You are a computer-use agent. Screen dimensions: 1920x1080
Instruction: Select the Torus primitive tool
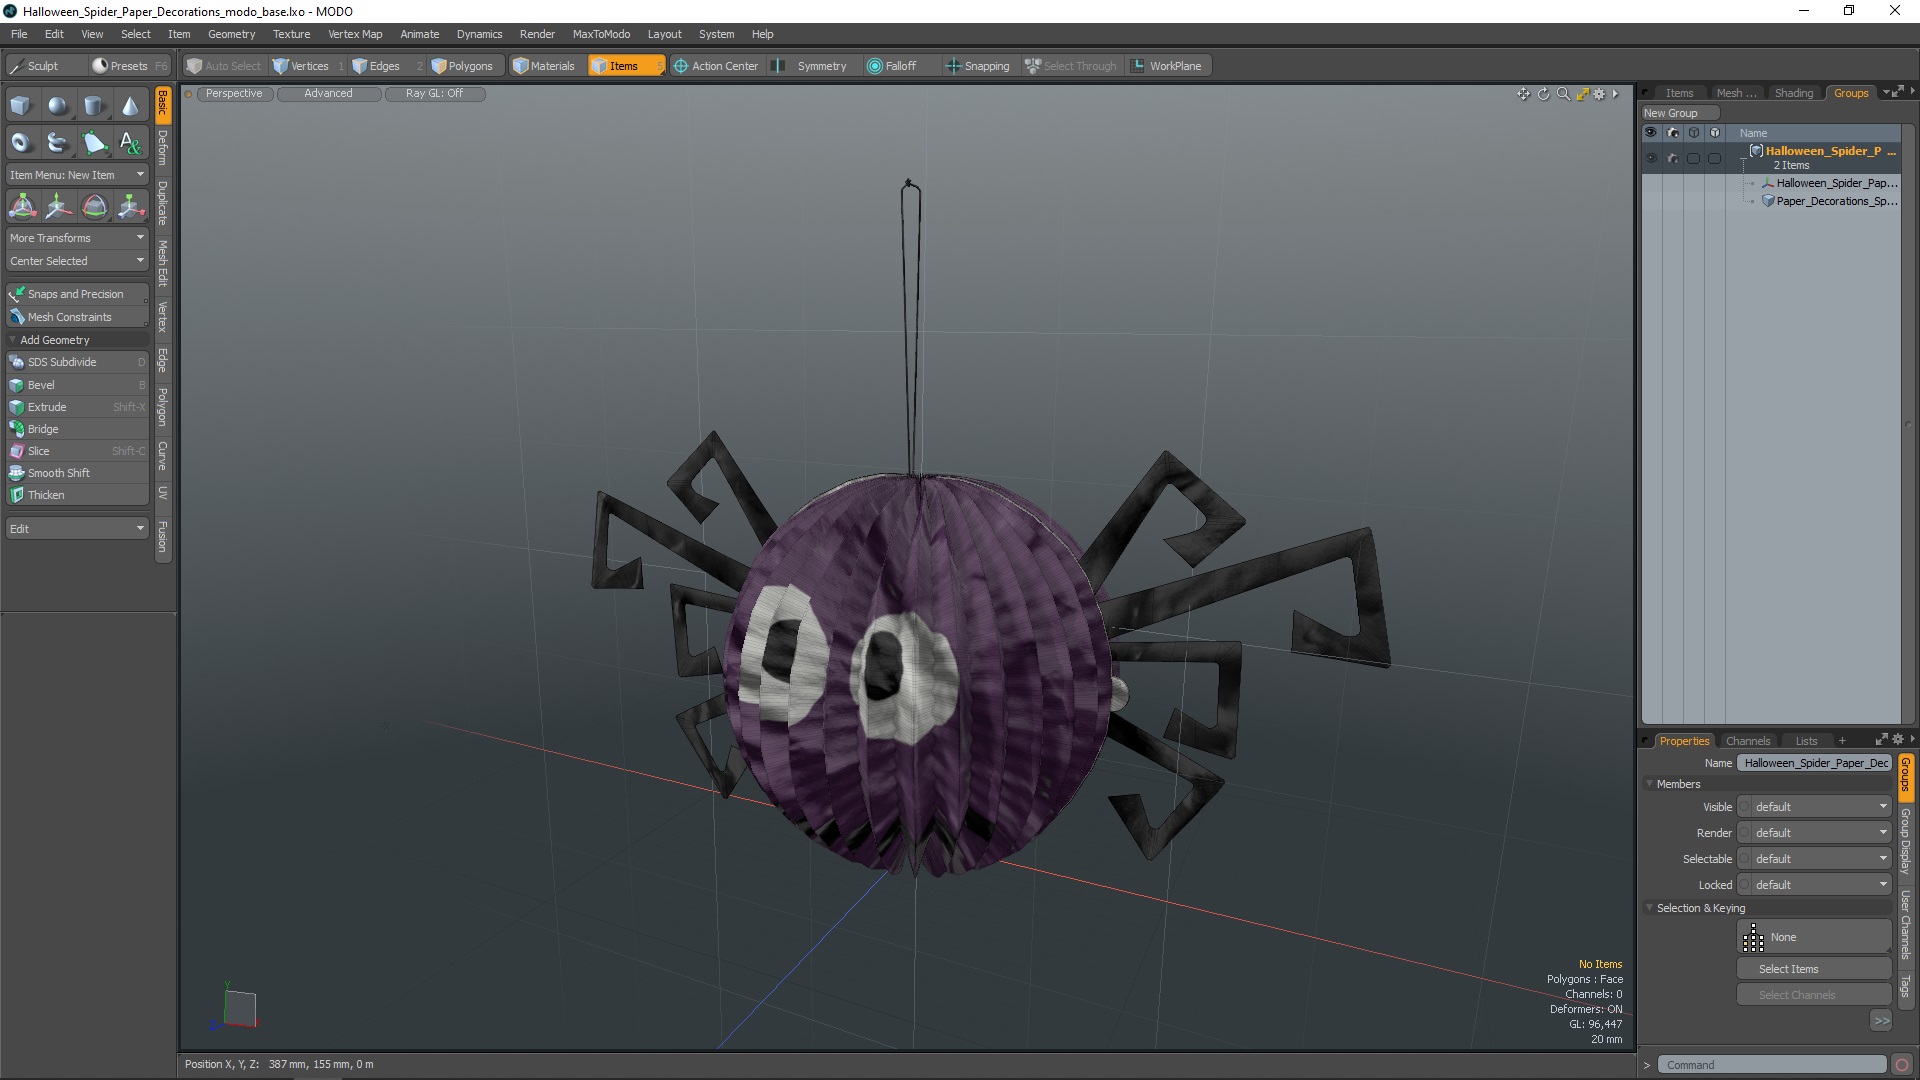[x=20, y=143]
